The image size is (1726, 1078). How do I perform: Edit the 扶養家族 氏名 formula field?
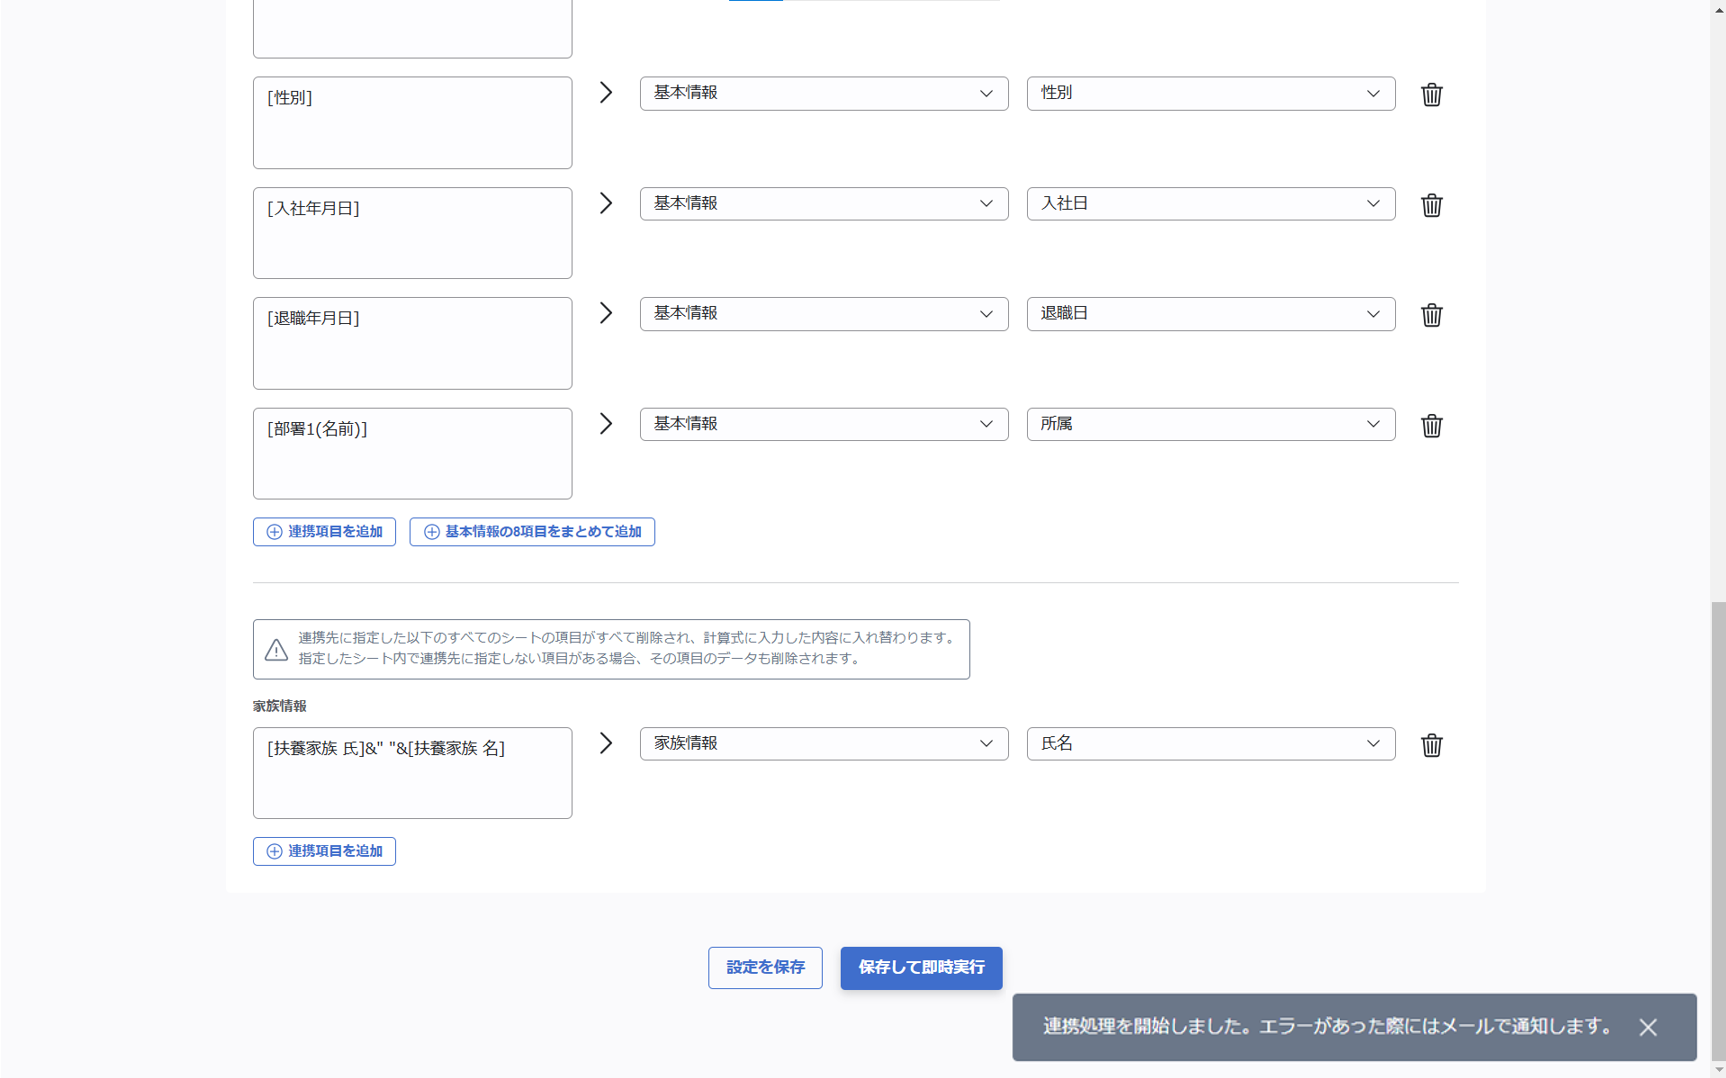tap(412, 773)
